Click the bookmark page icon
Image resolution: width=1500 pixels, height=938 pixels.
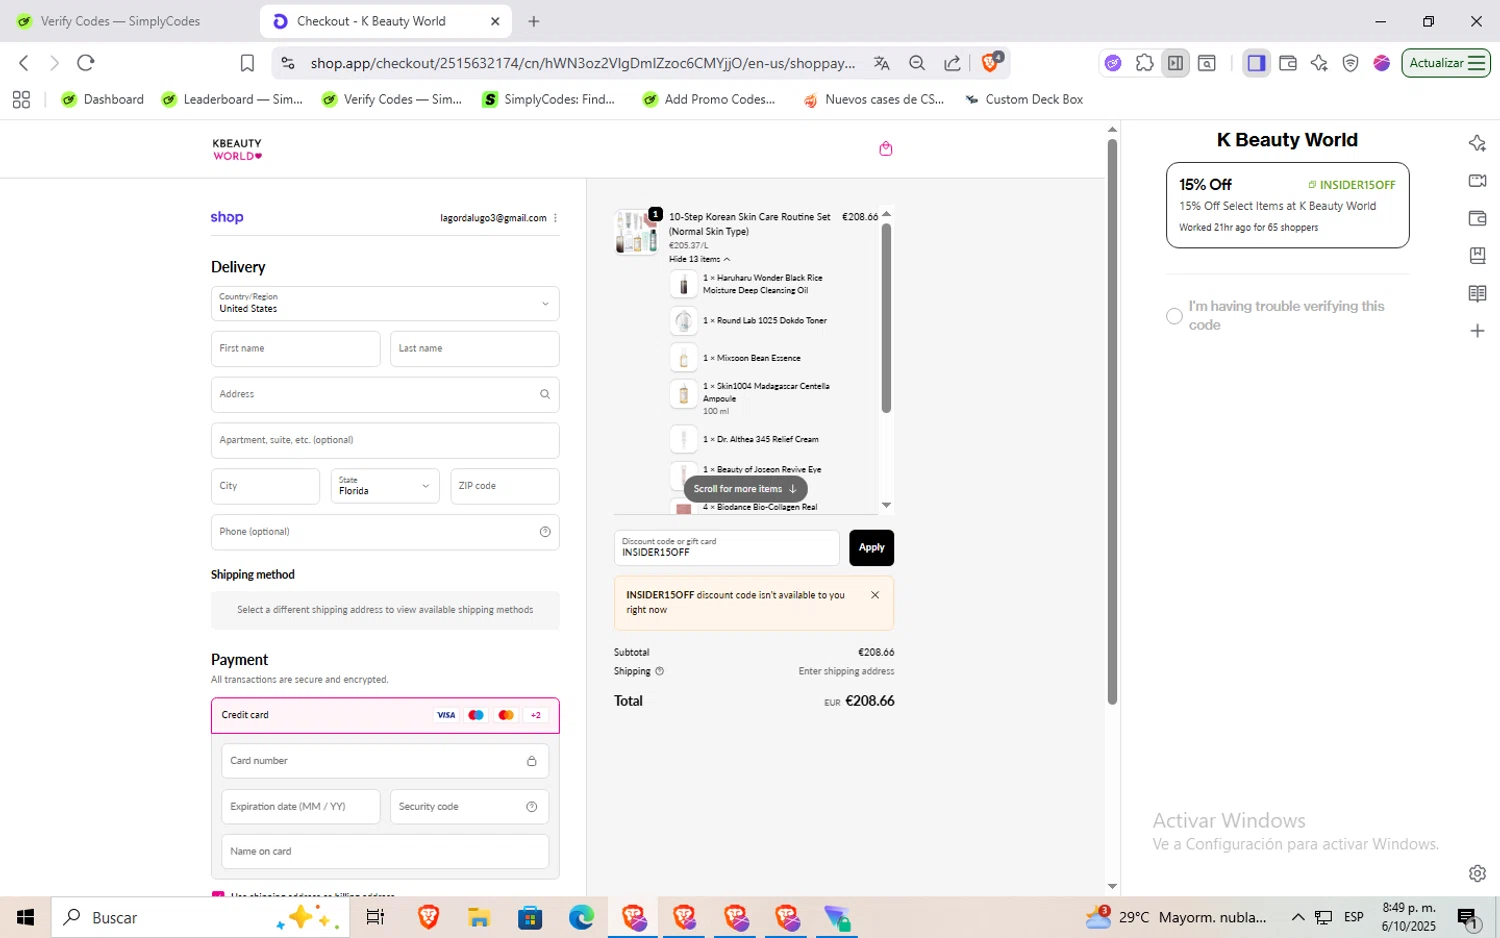coord(247,63)
